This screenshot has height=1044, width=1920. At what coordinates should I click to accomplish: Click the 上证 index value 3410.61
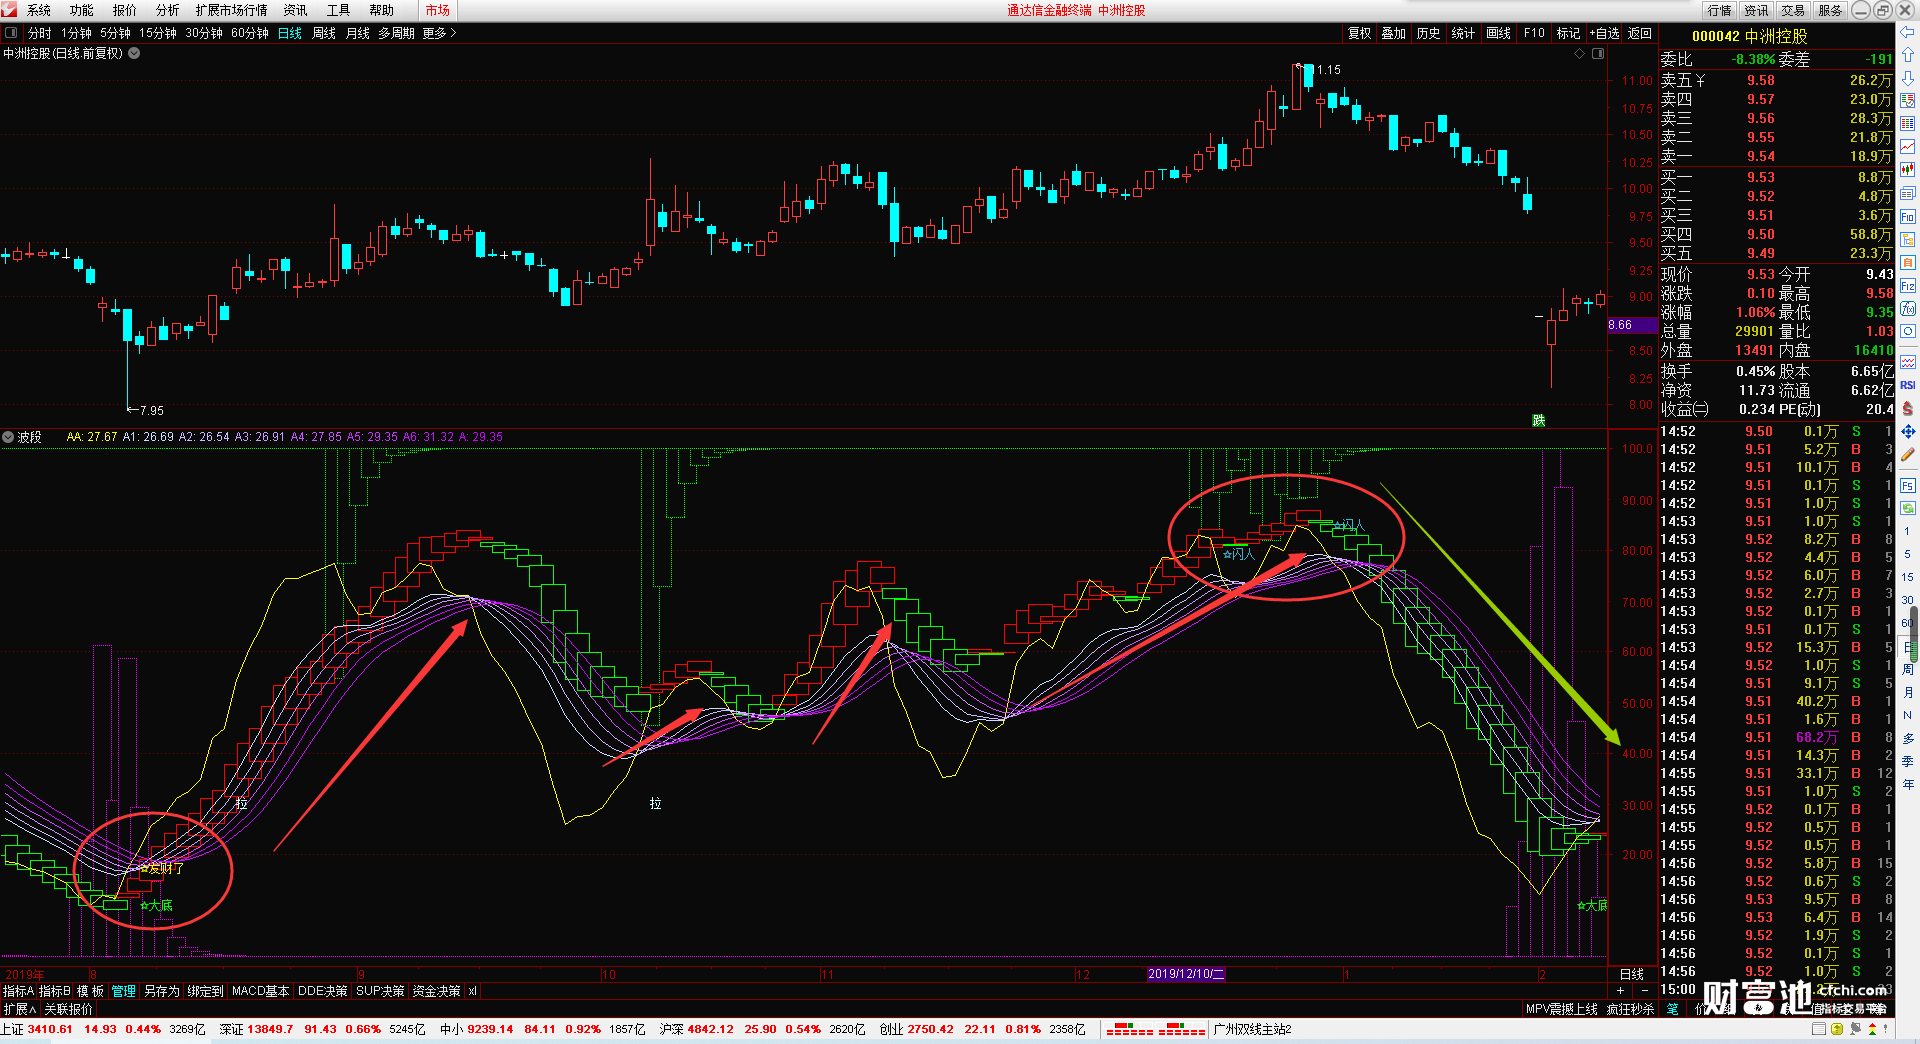(x=49, y=1029)
